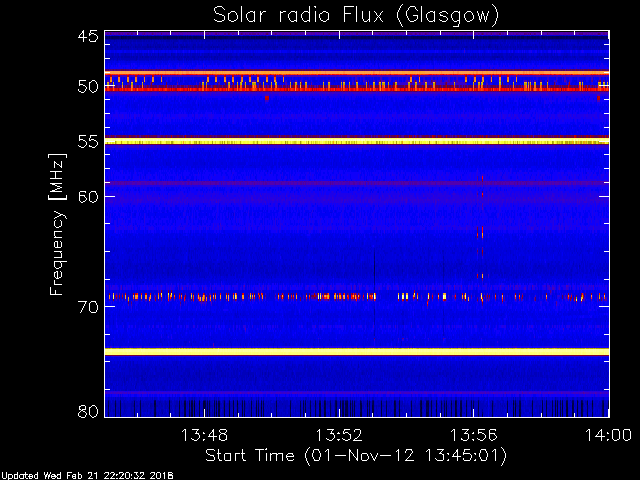This screenshot has height=480, width=640.
Task: Click the 70 frequency tick label
Action: (x=88, y=307)
